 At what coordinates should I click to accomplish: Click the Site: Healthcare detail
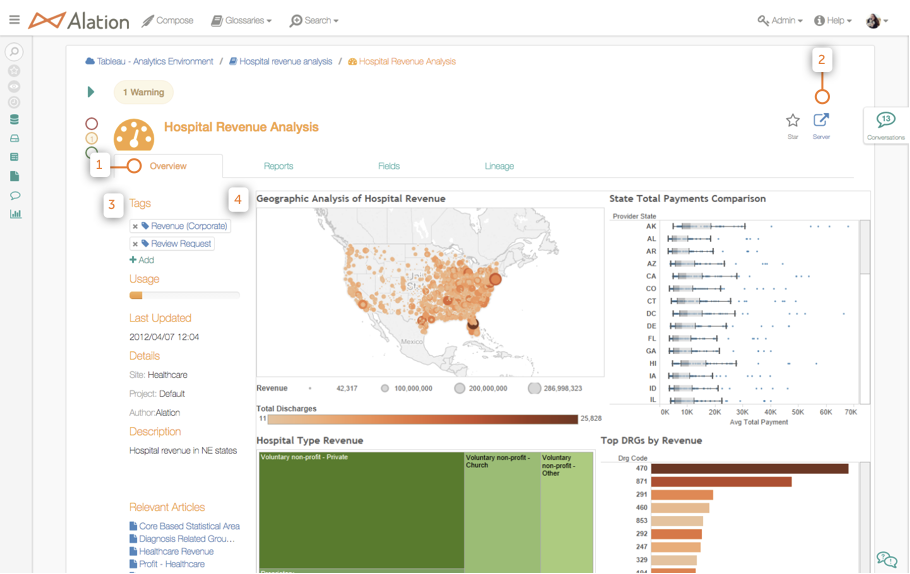(x=158, y=375)
